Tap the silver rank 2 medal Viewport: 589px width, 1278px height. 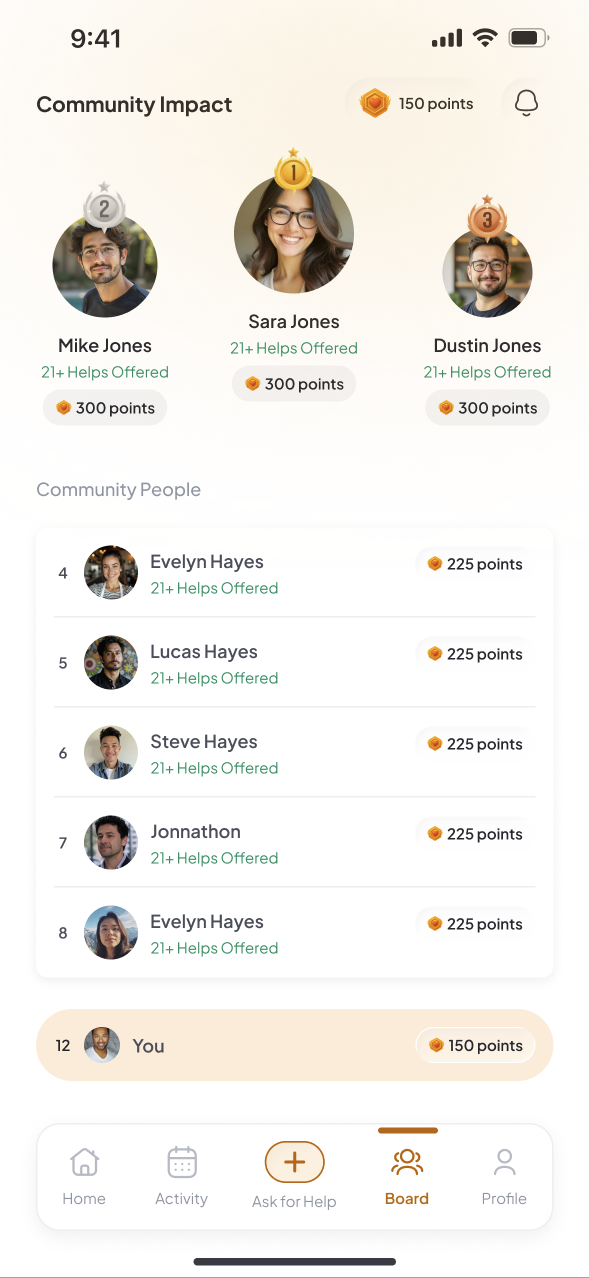(x=104, y=206)
